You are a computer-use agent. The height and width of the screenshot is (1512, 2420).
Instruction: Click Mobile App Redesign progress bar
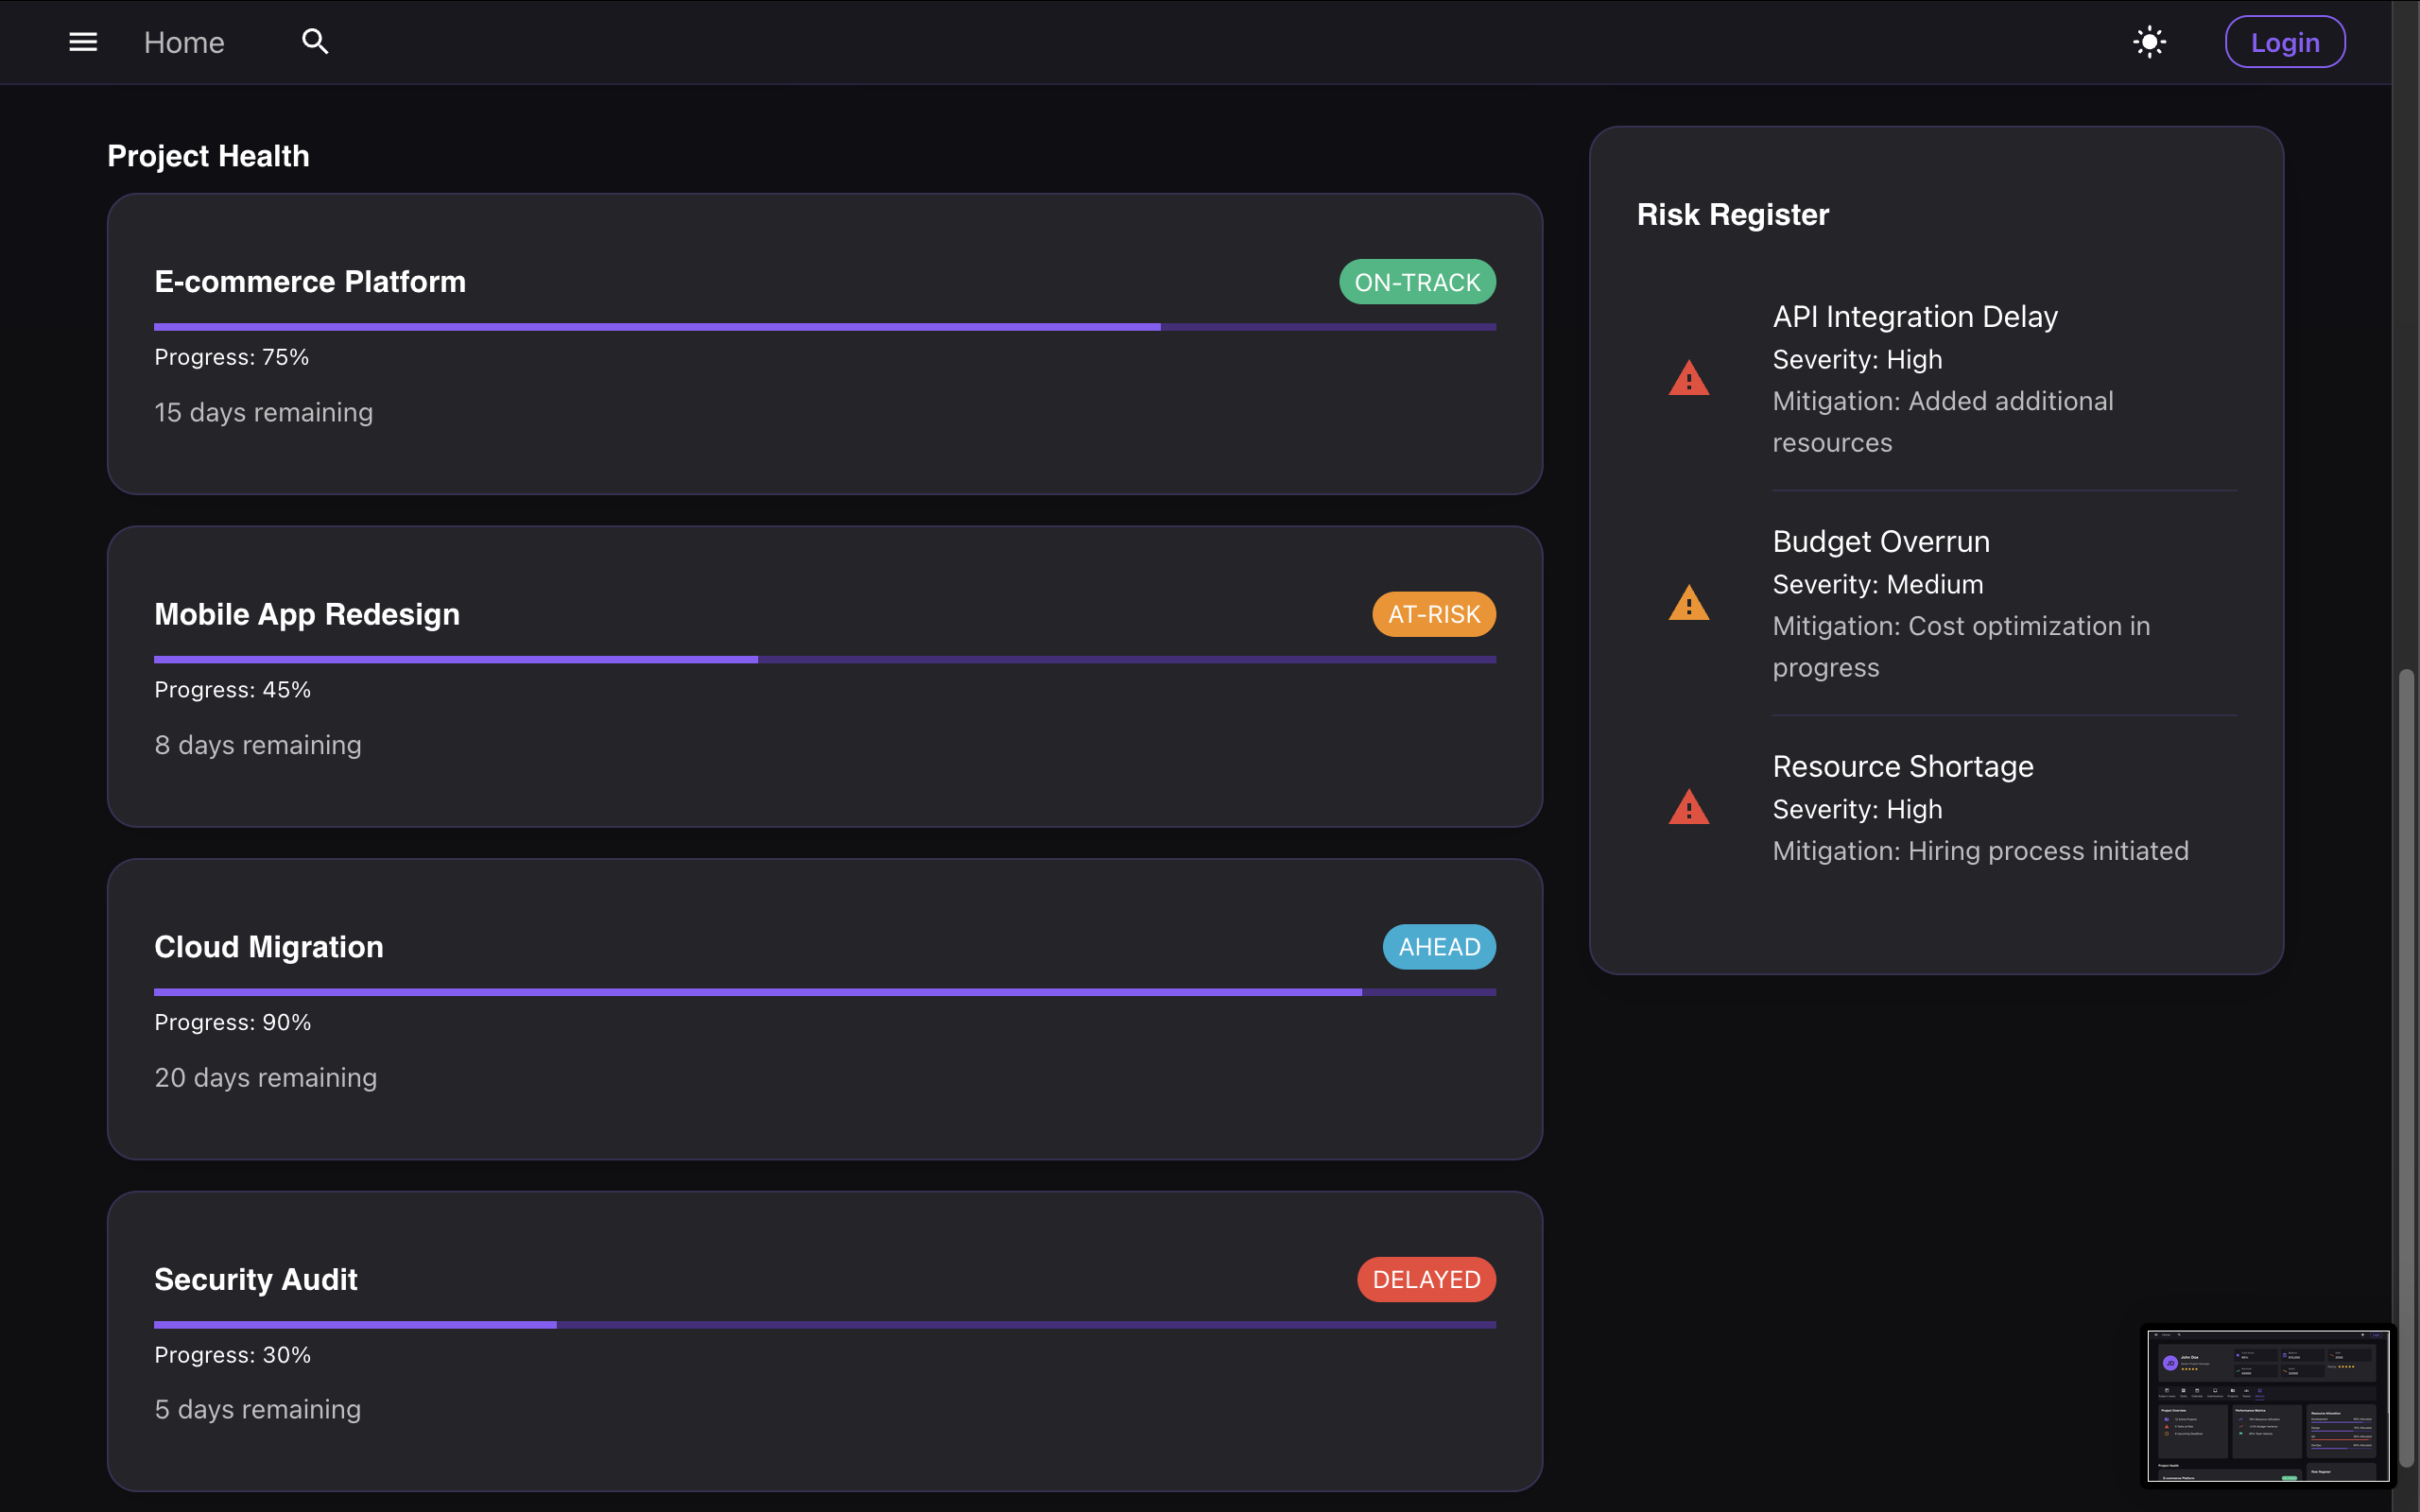point(824,660)
